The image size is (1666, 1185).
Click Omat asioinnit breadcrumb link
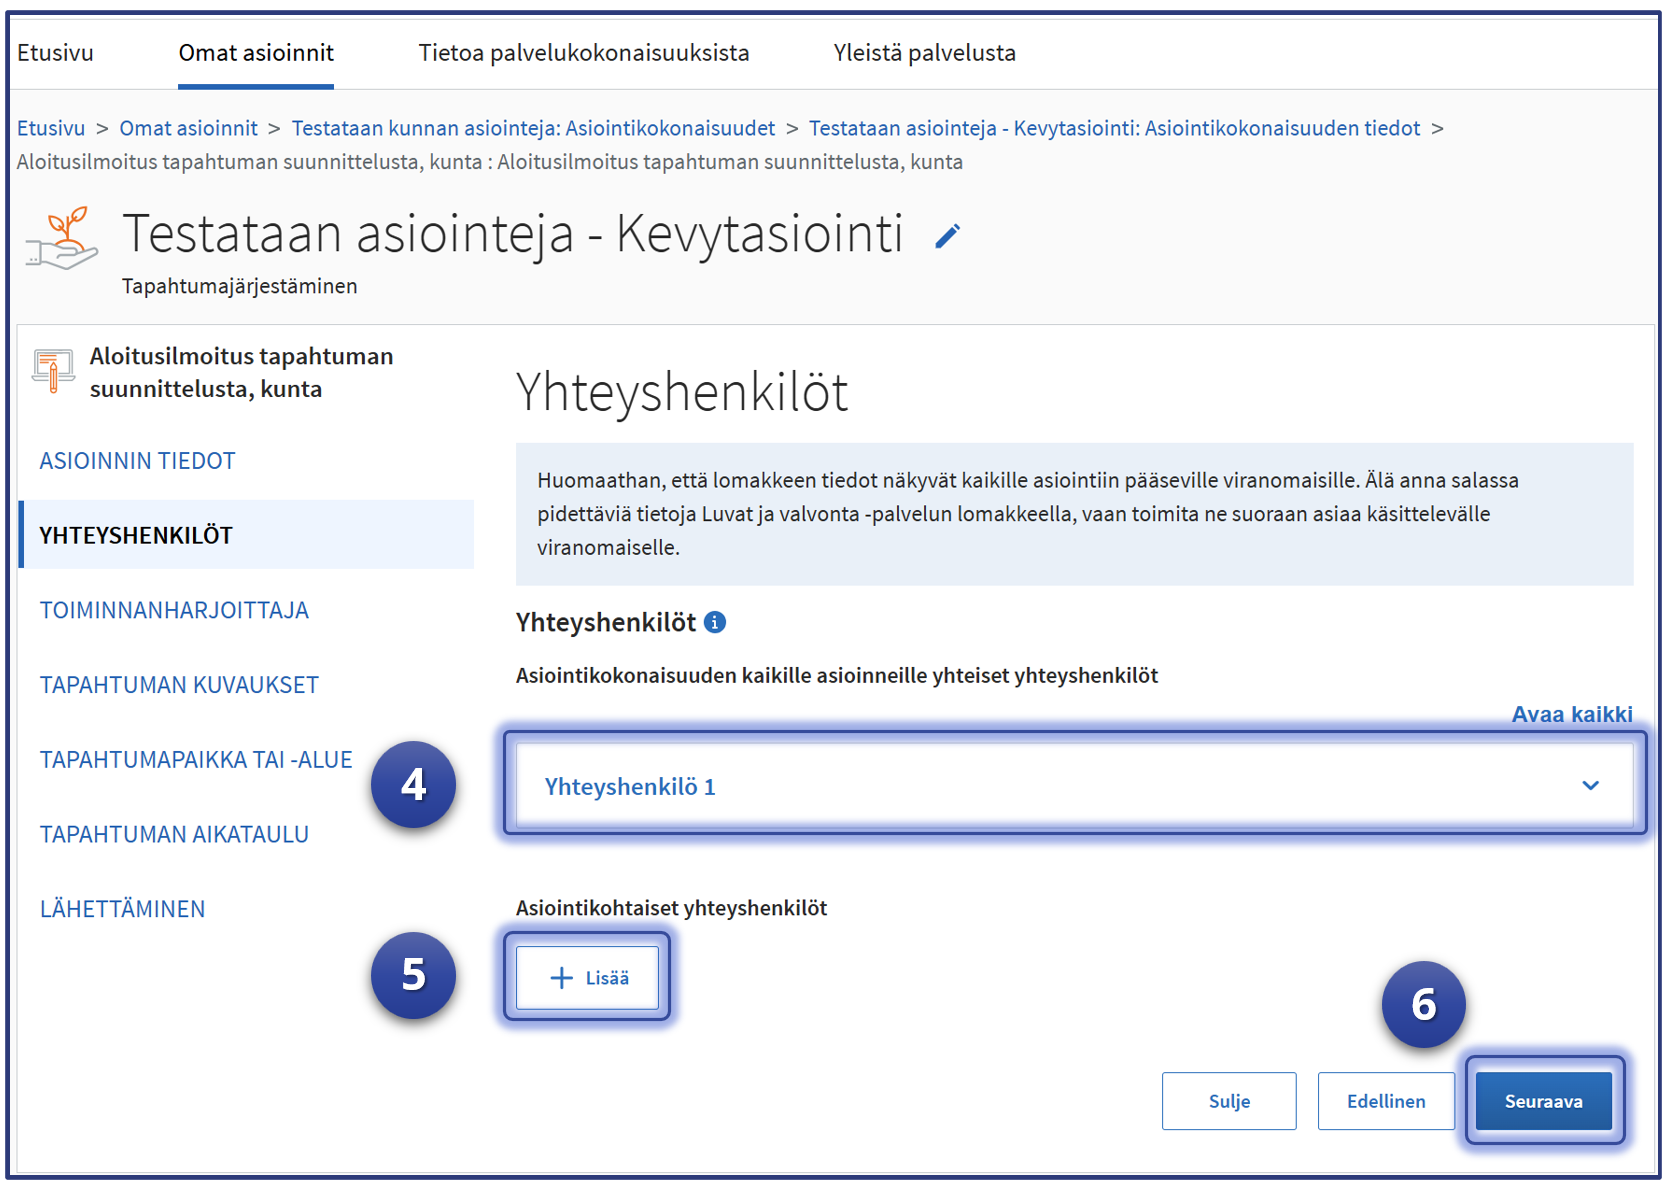pyautogui.click(x=188, y=128)
